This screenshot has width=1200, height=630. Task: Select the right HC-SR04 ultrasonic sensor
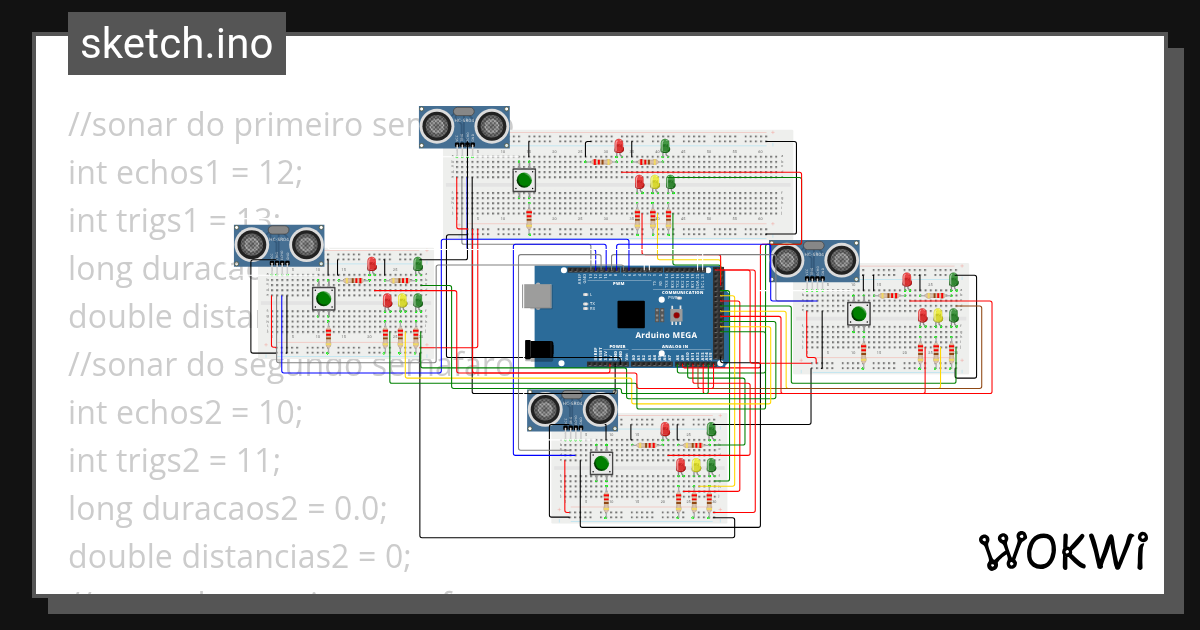click(x=815, y=262)
